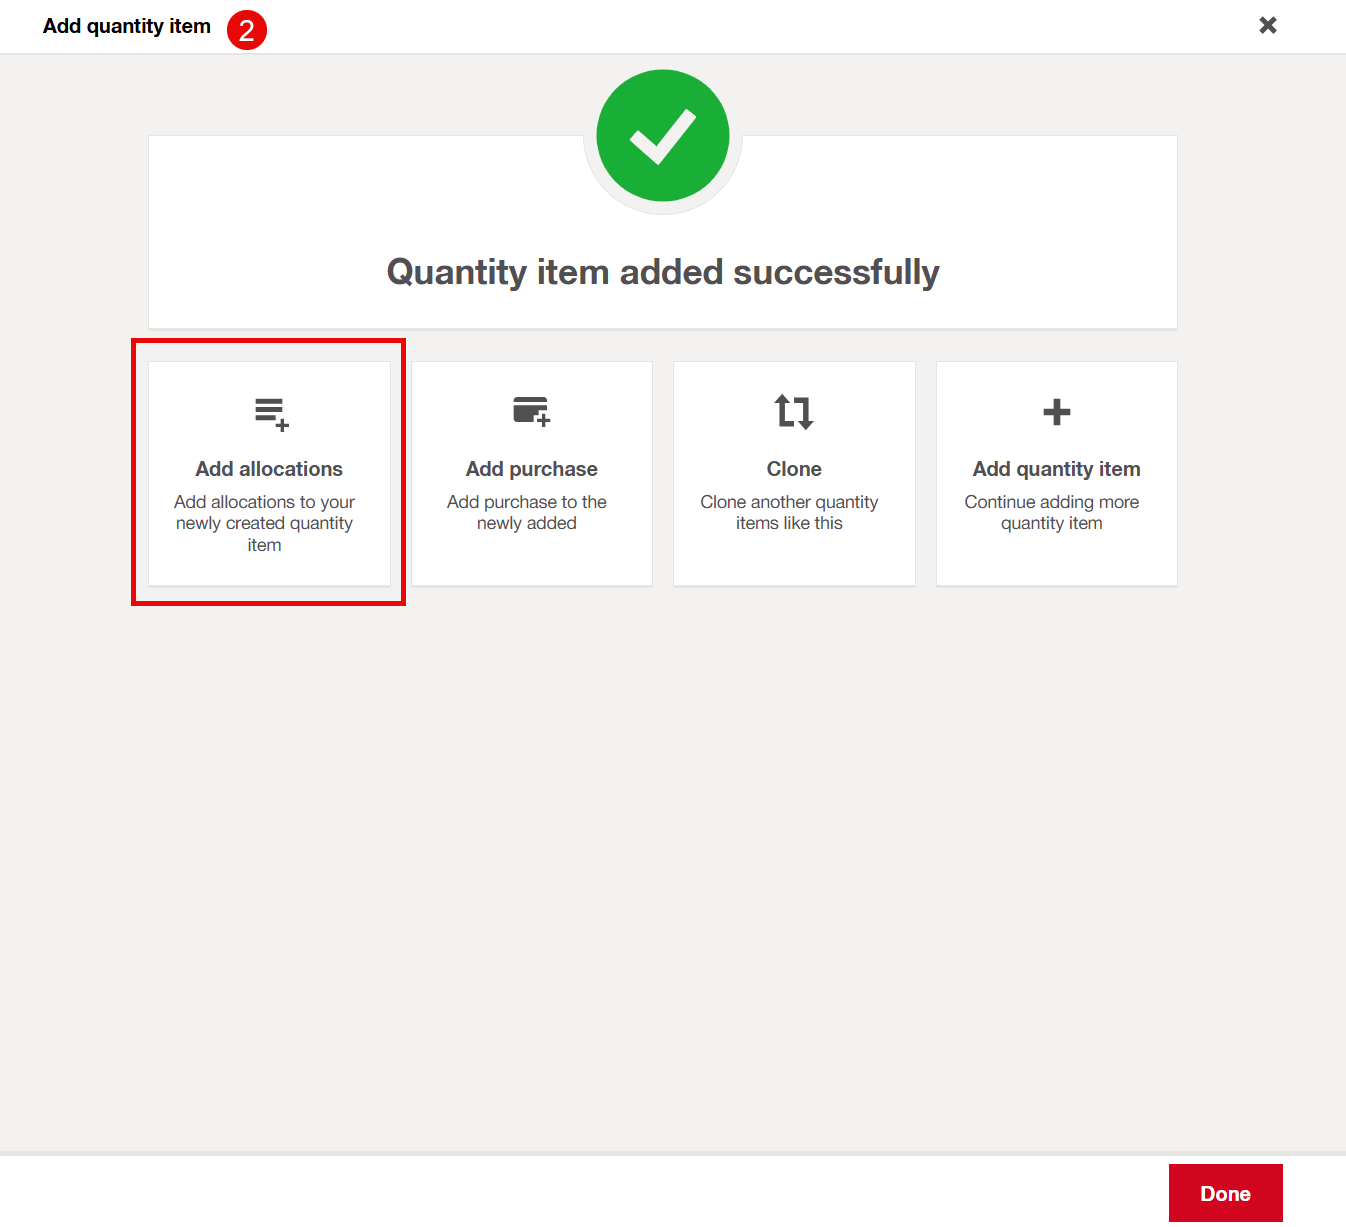The height and width of the screenshot is (1227, 1346).
Task: Click the red number 2 badge
Action: [247, 30]
